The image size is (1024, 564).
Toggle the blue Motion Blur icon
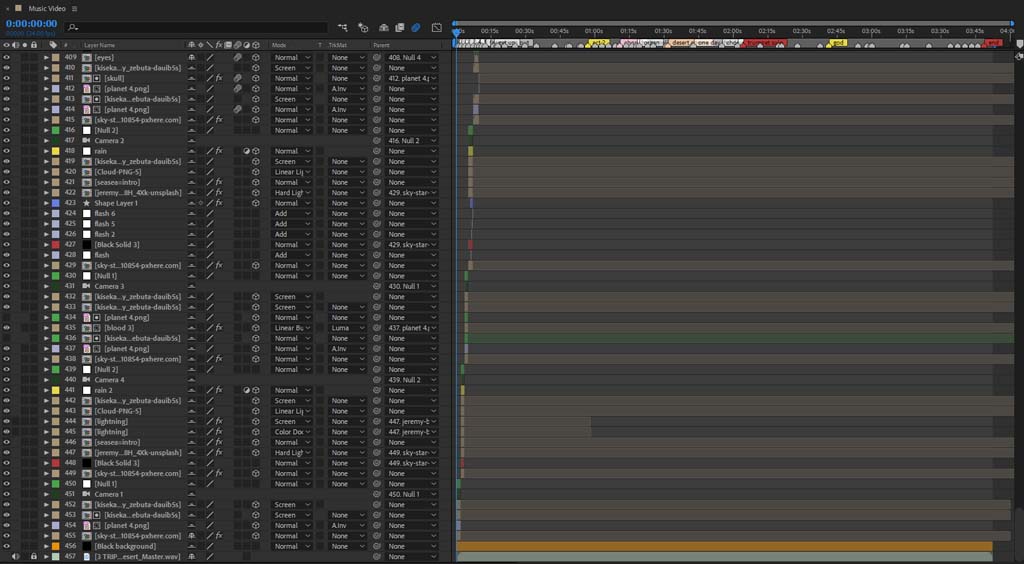pos(415,27)
